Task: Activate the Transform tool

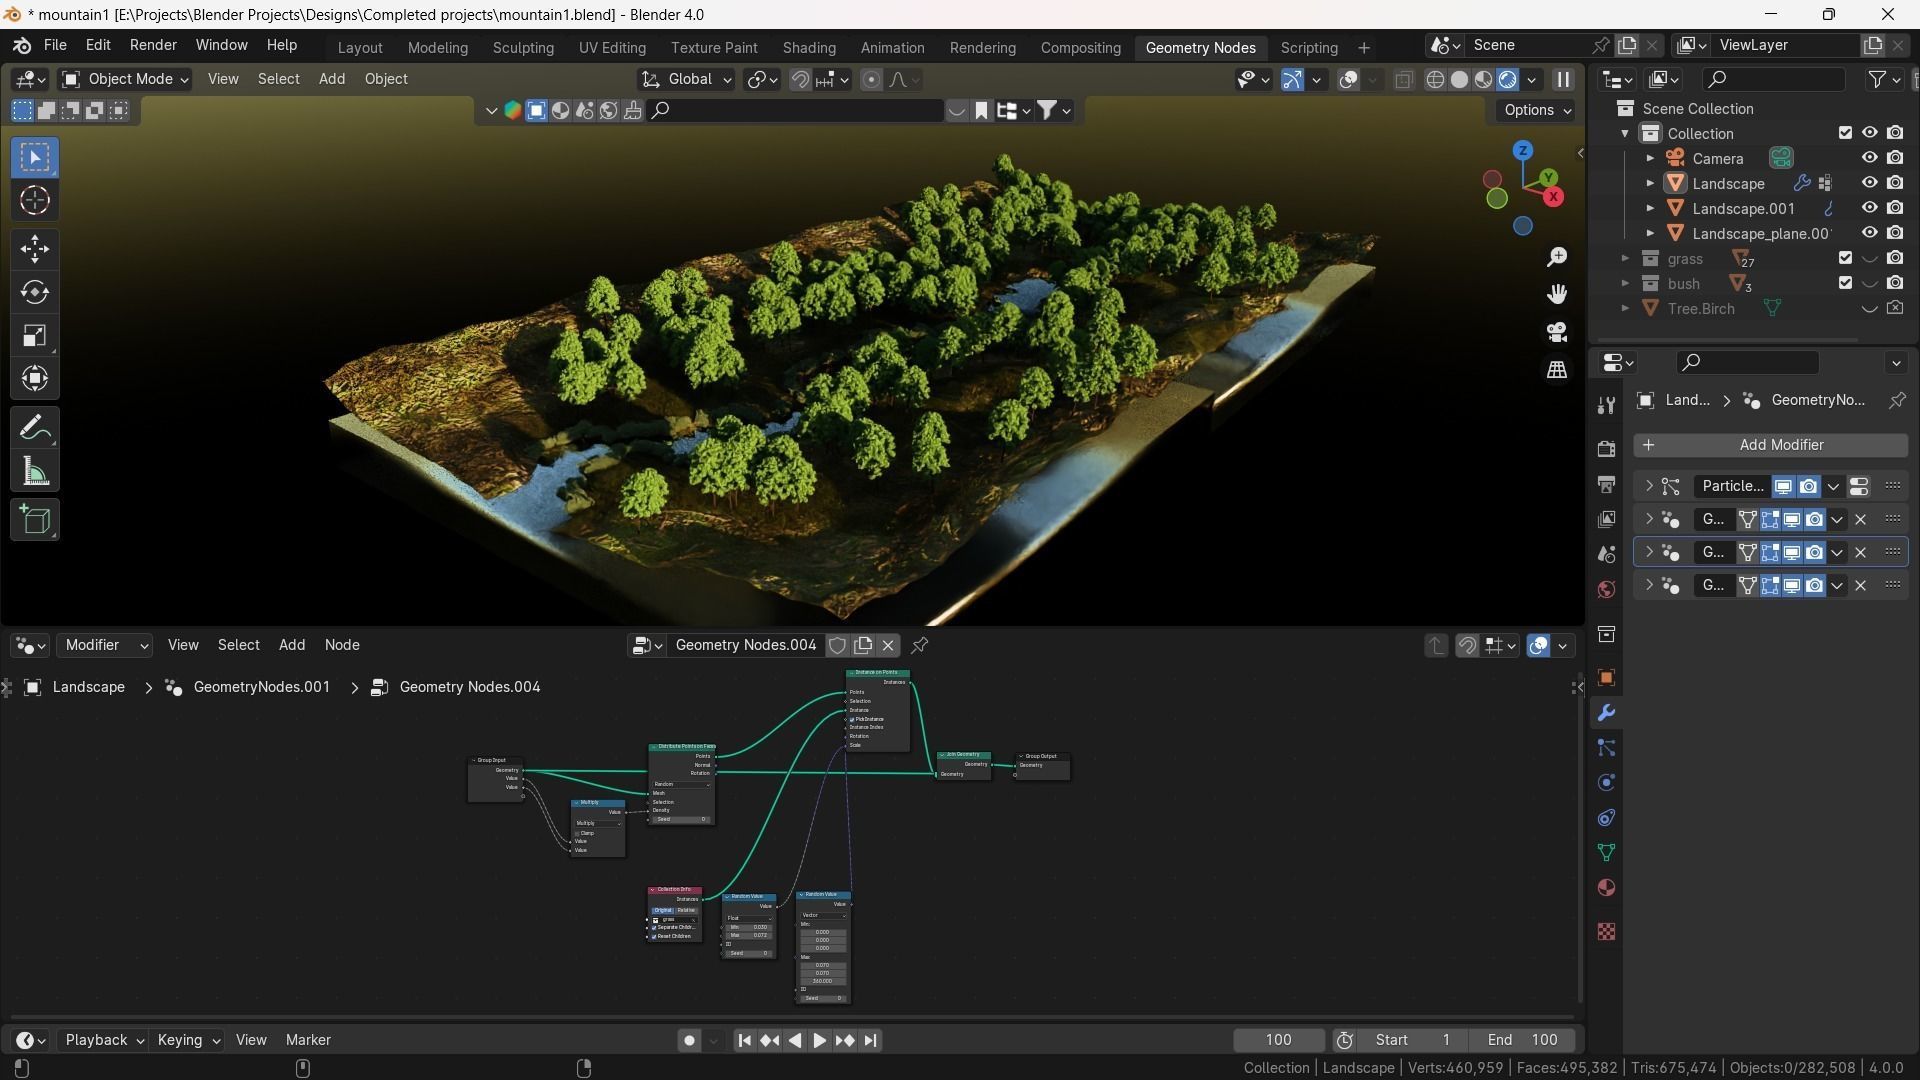Action: click(x=35, y=378)
